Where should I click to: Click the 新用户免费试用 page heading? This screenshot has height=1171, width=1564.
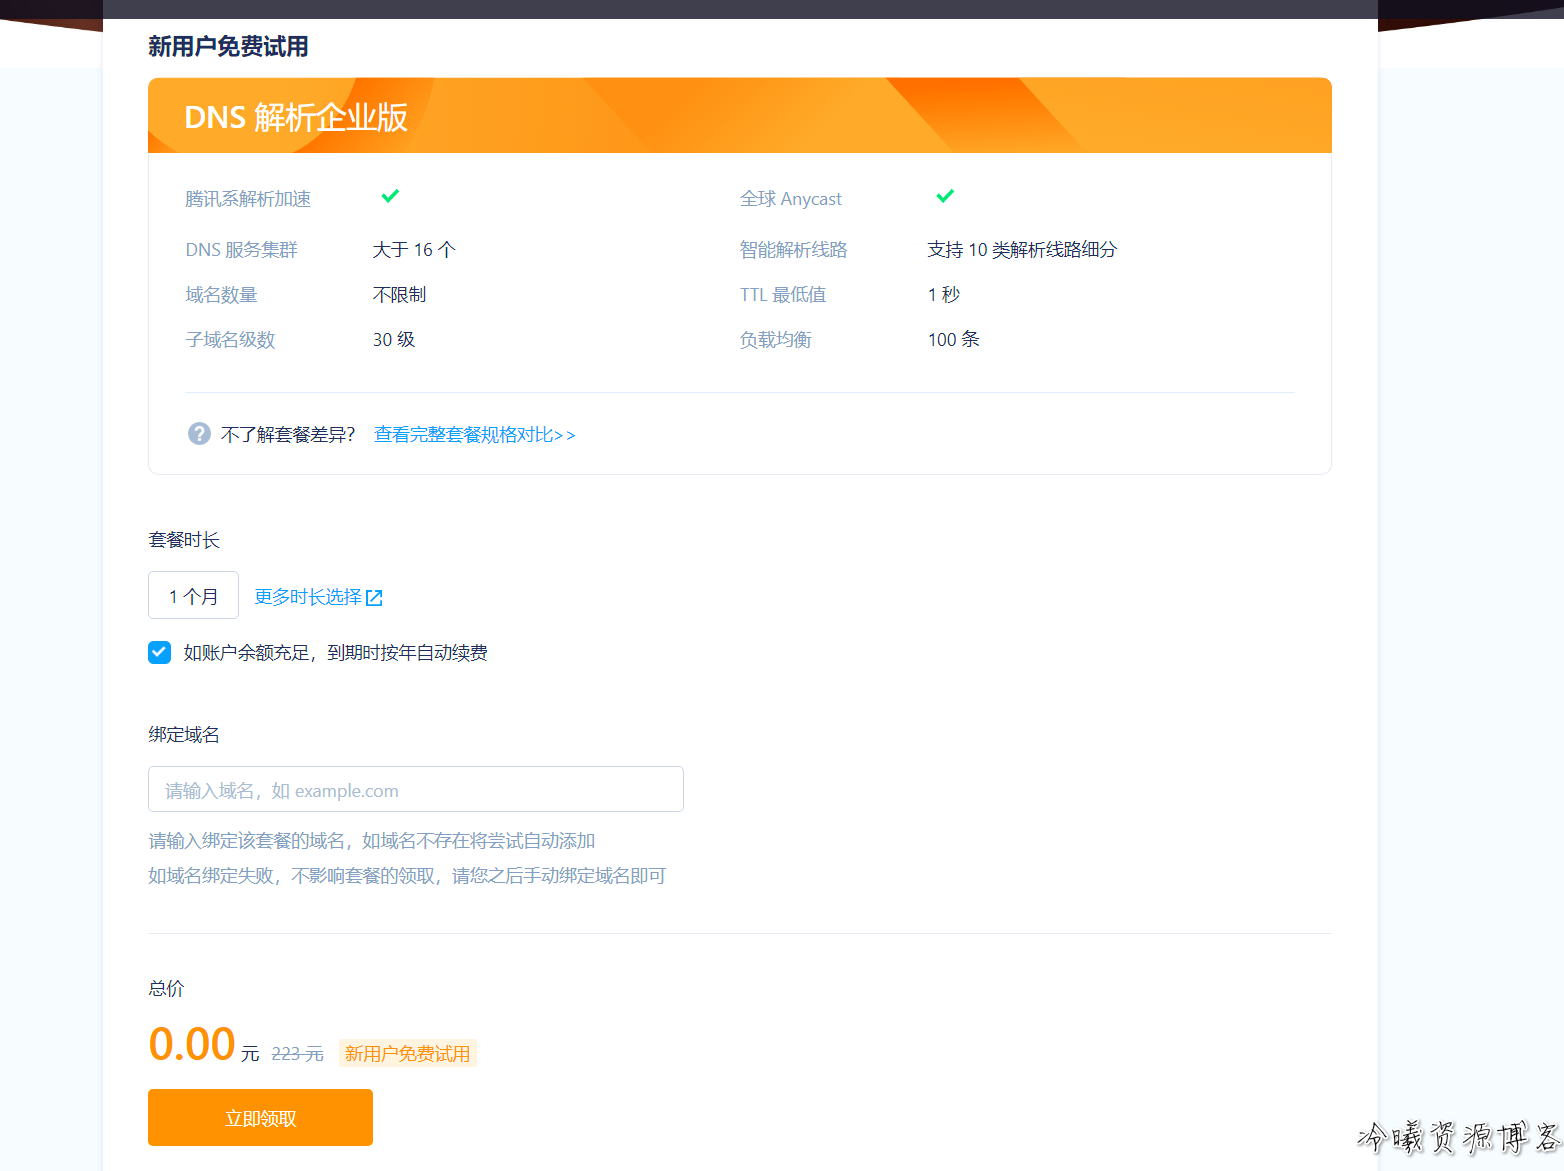pos(228,46)
